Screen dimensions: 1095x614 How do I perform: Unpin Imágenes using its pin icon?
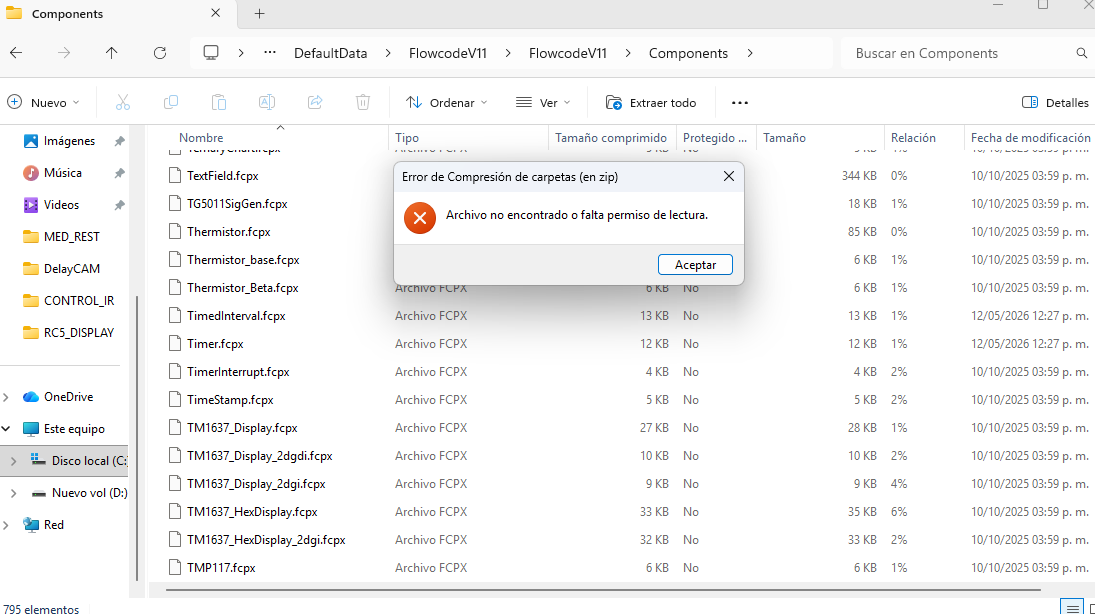119,141
